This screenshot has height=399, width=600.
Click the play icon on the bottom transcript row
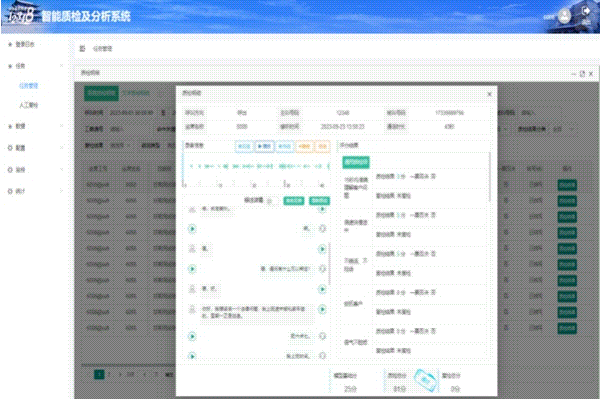click(x=192, y=356)
